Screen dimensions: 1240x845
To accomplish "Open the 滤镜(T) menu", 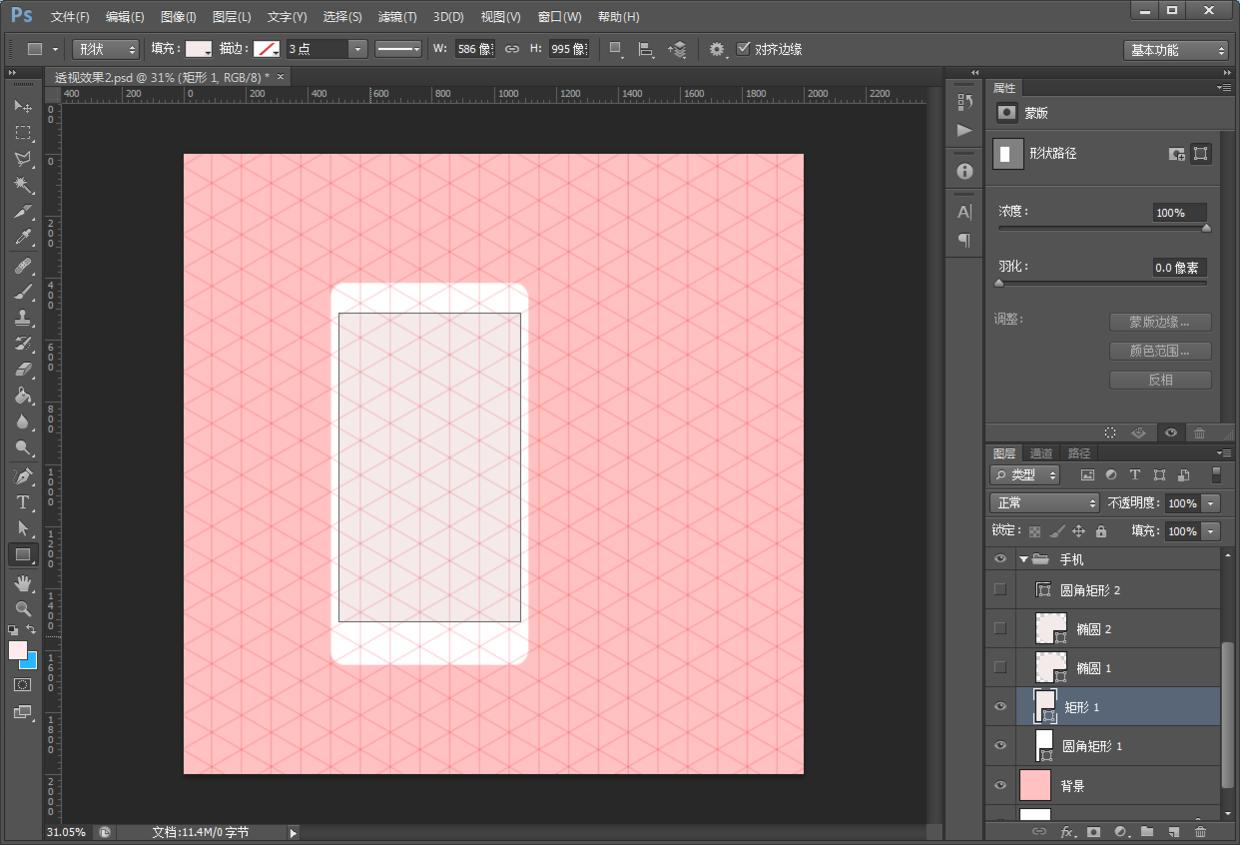I will pyautogui.click(x=397, y=17).
